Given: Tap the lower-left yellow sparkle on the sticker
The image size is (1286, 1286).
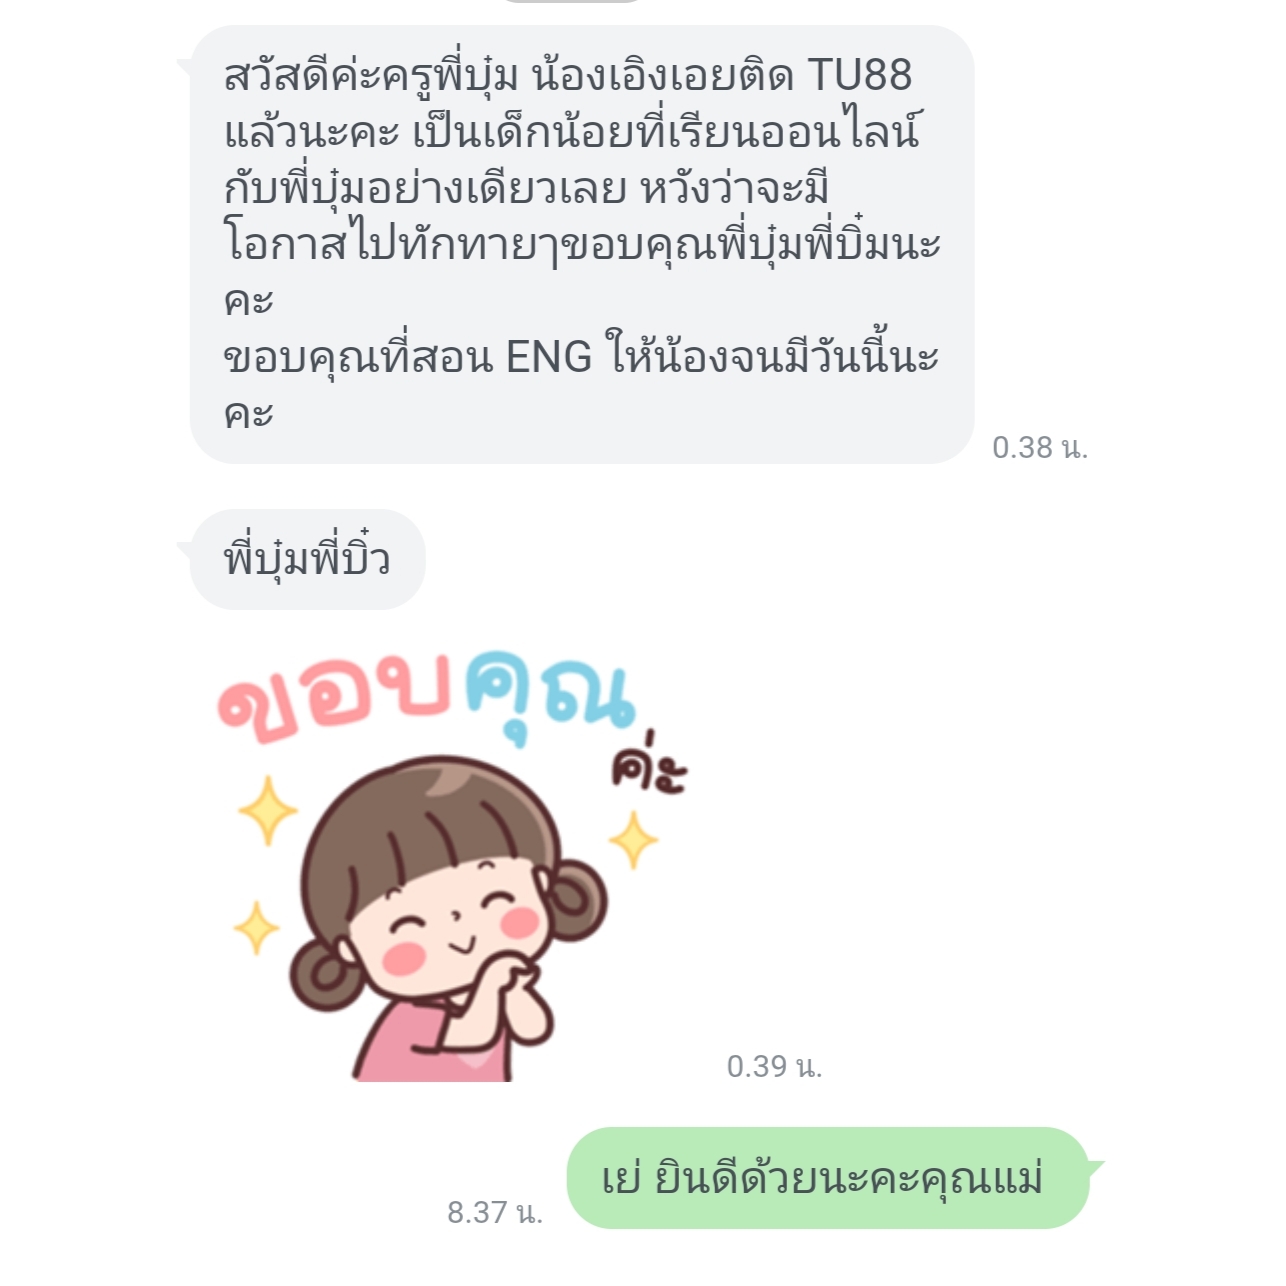Looking at the screenshot, I should (257, 928).
